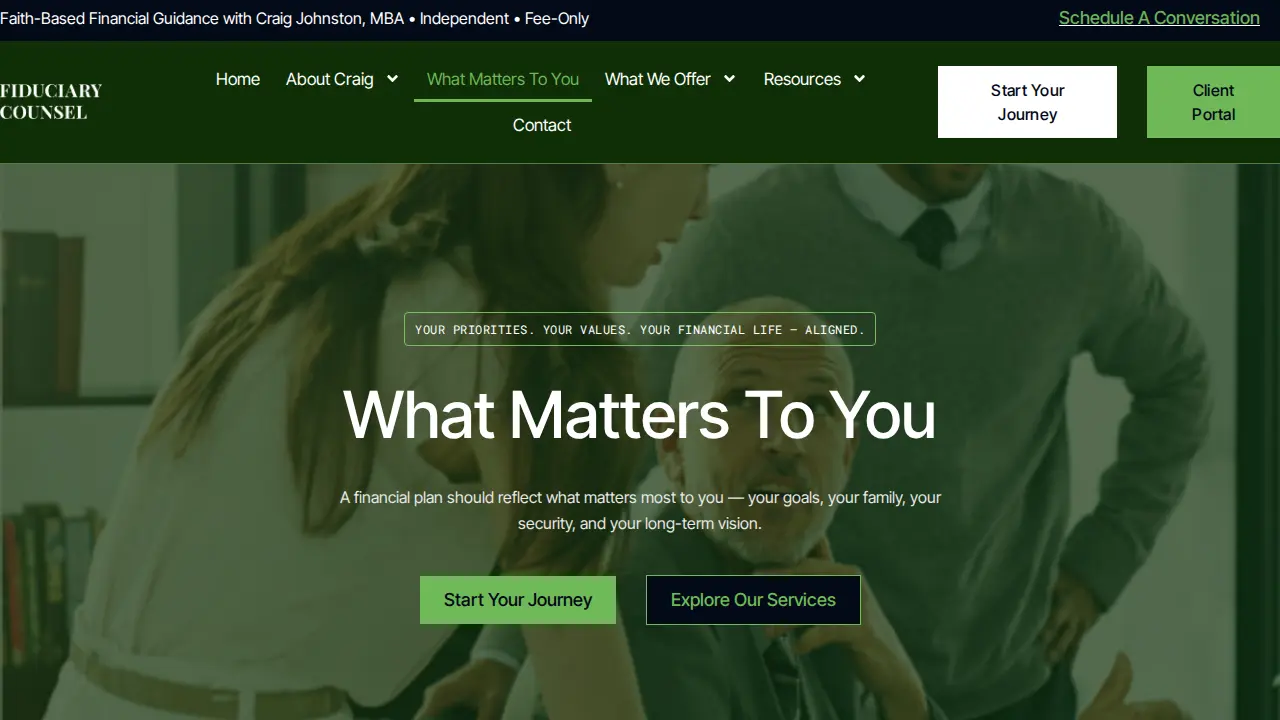Image resolution: width=1280 pixels, height=720 pixels.
Task: Open the About Craig menu item
Action: (330, 79)
